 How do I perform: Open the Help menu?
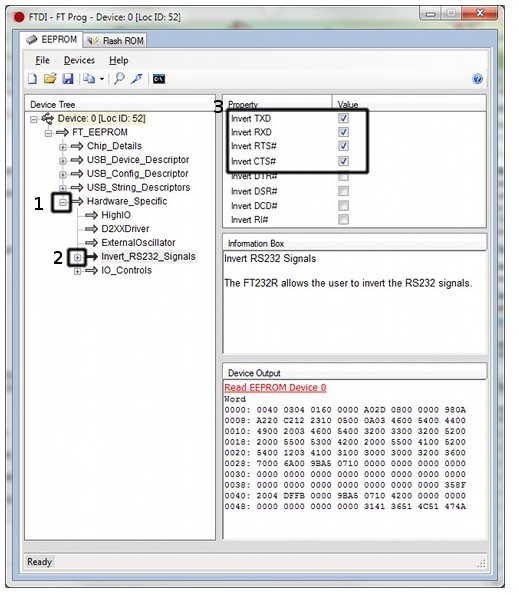pos(119,60)
